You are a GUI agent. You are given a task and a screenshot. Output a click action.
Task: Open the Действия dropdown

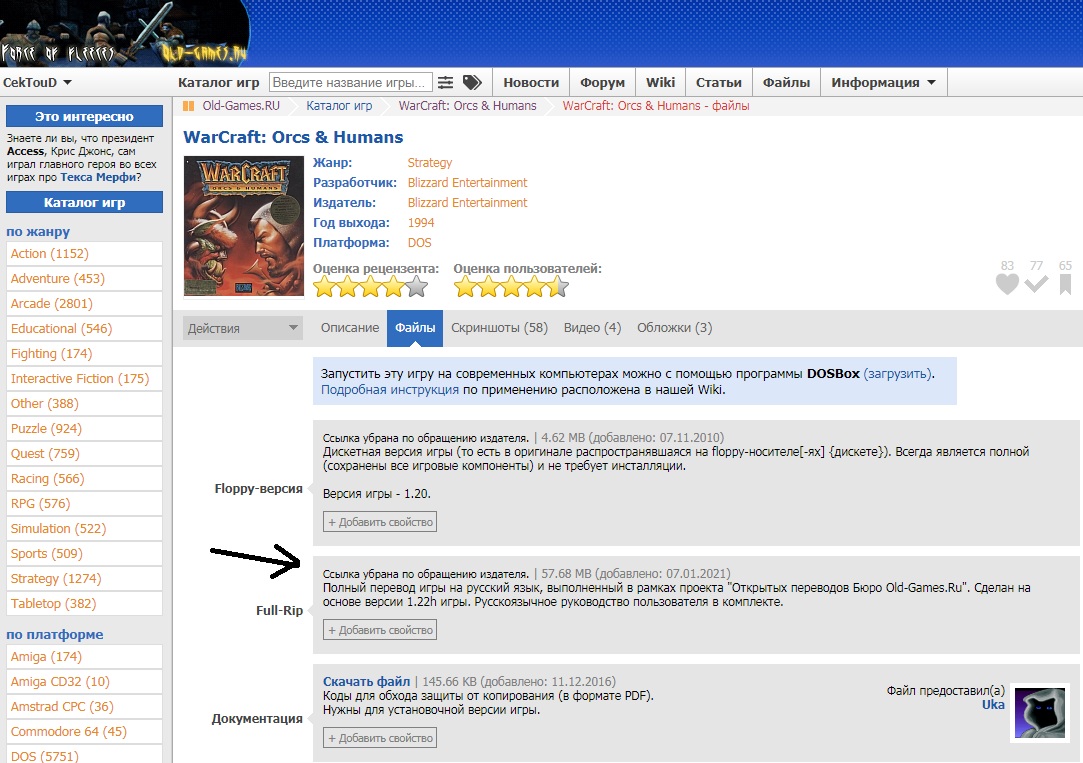pyautogui.click(x=243, y=328)
